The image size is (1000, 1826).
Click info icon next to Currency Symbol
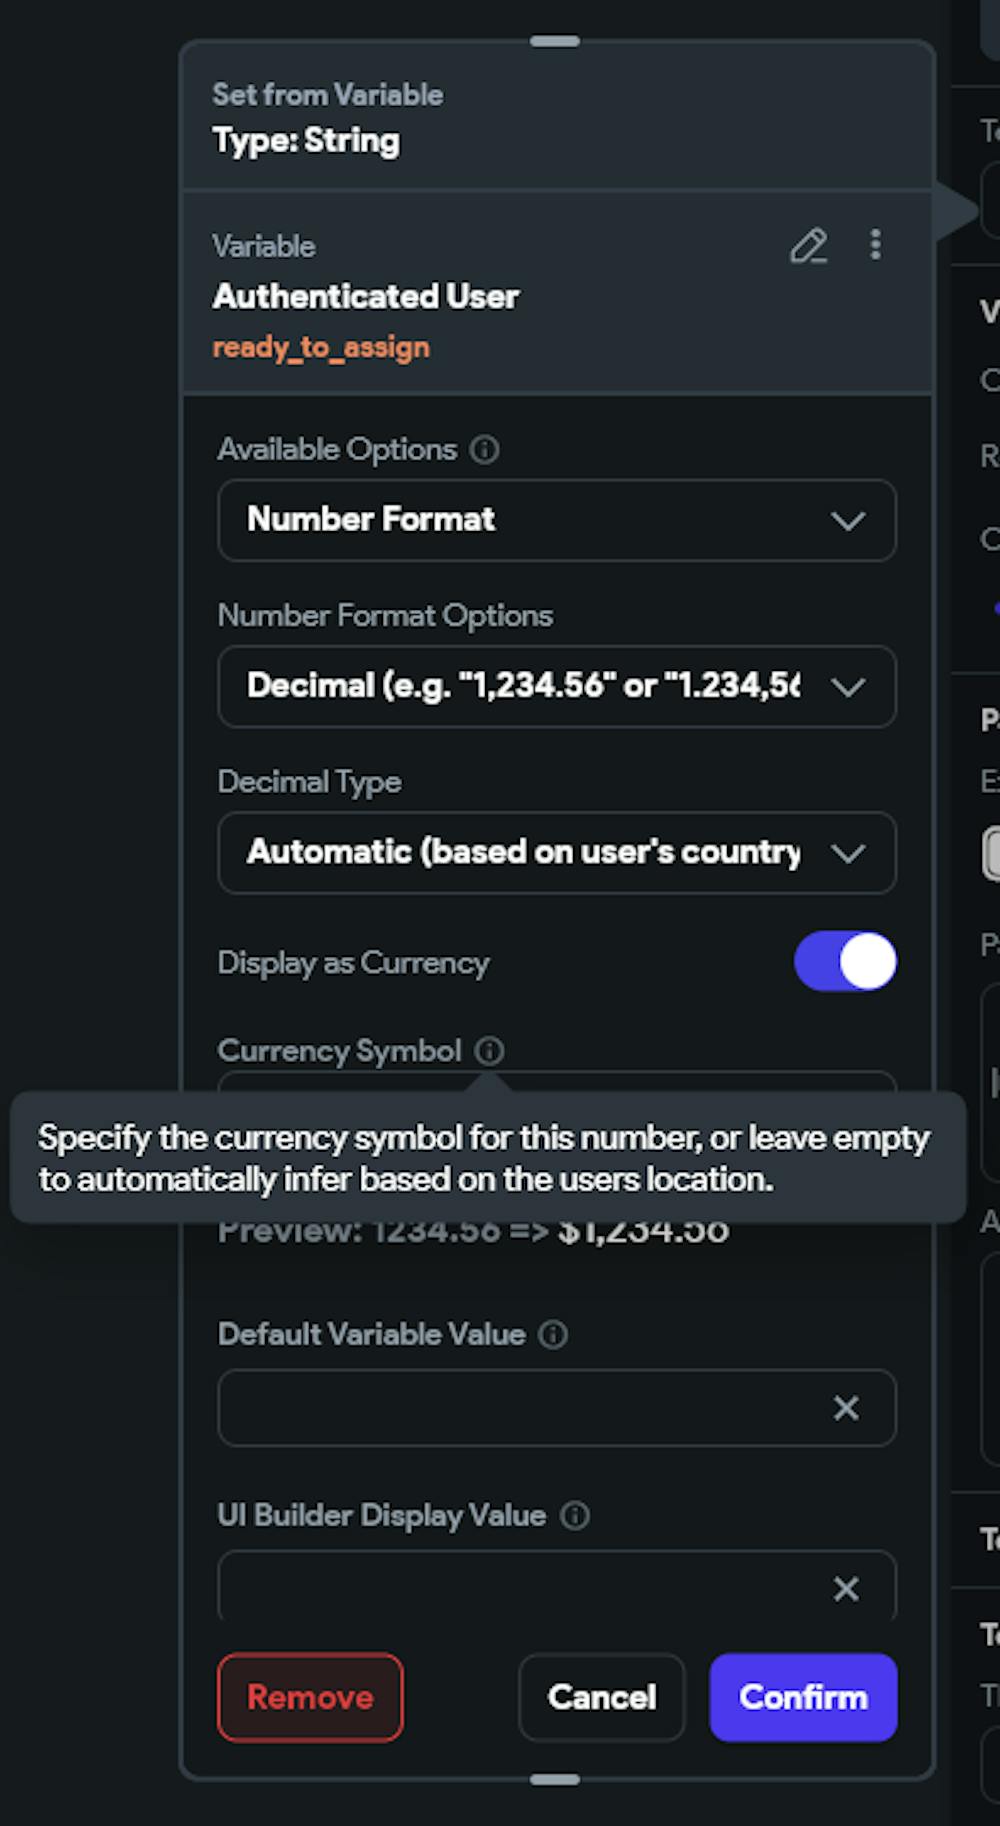489,1051
